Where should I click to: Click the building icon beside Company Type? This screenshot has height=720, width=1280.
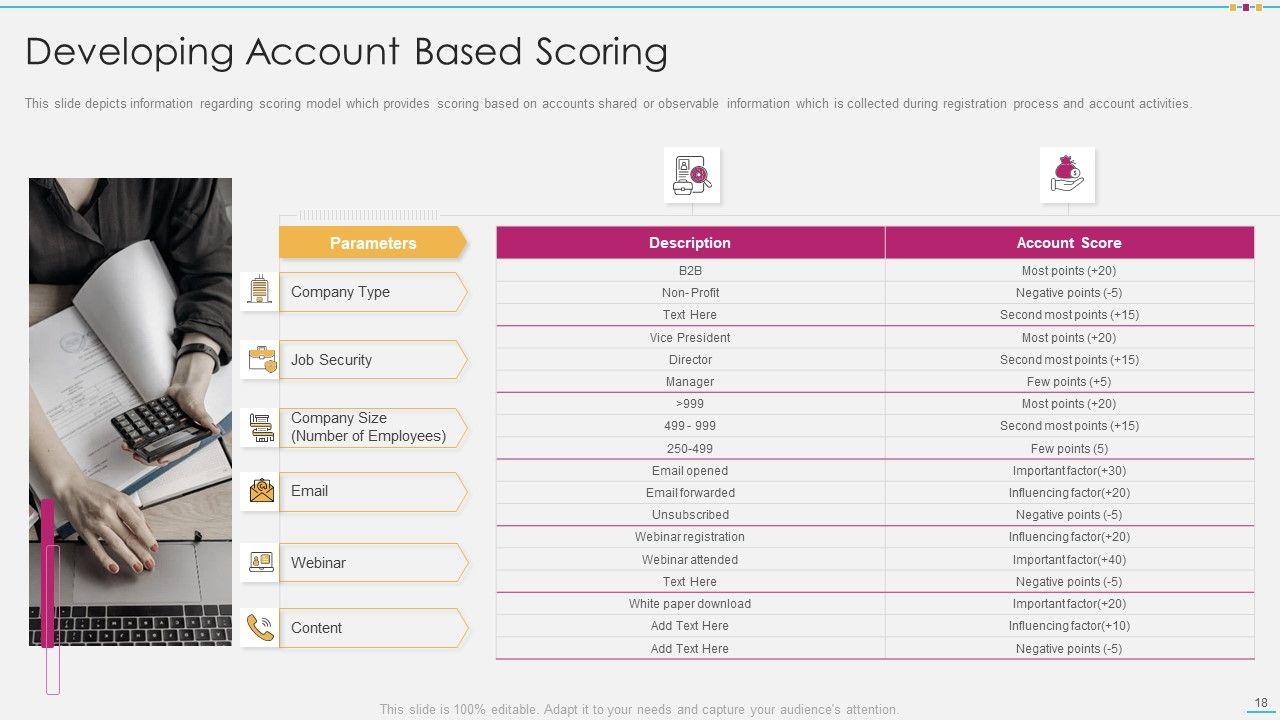[x=260, y=291]
